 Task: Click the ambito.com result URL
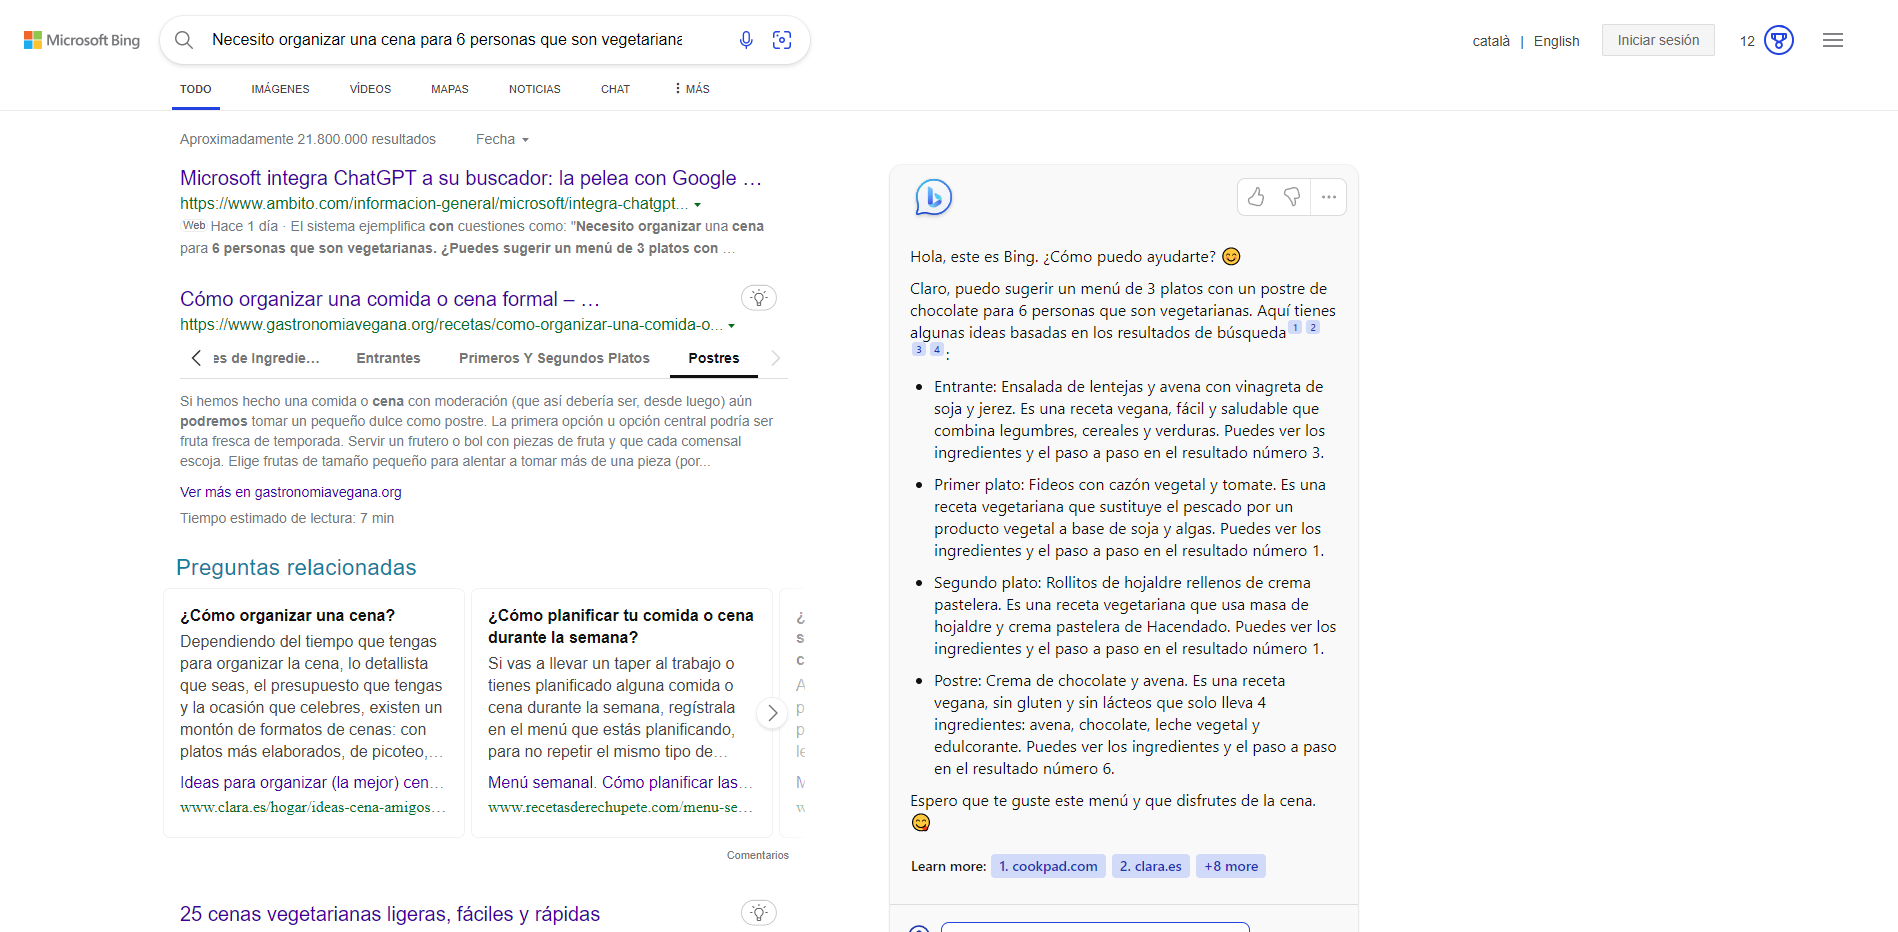[434, 204]
